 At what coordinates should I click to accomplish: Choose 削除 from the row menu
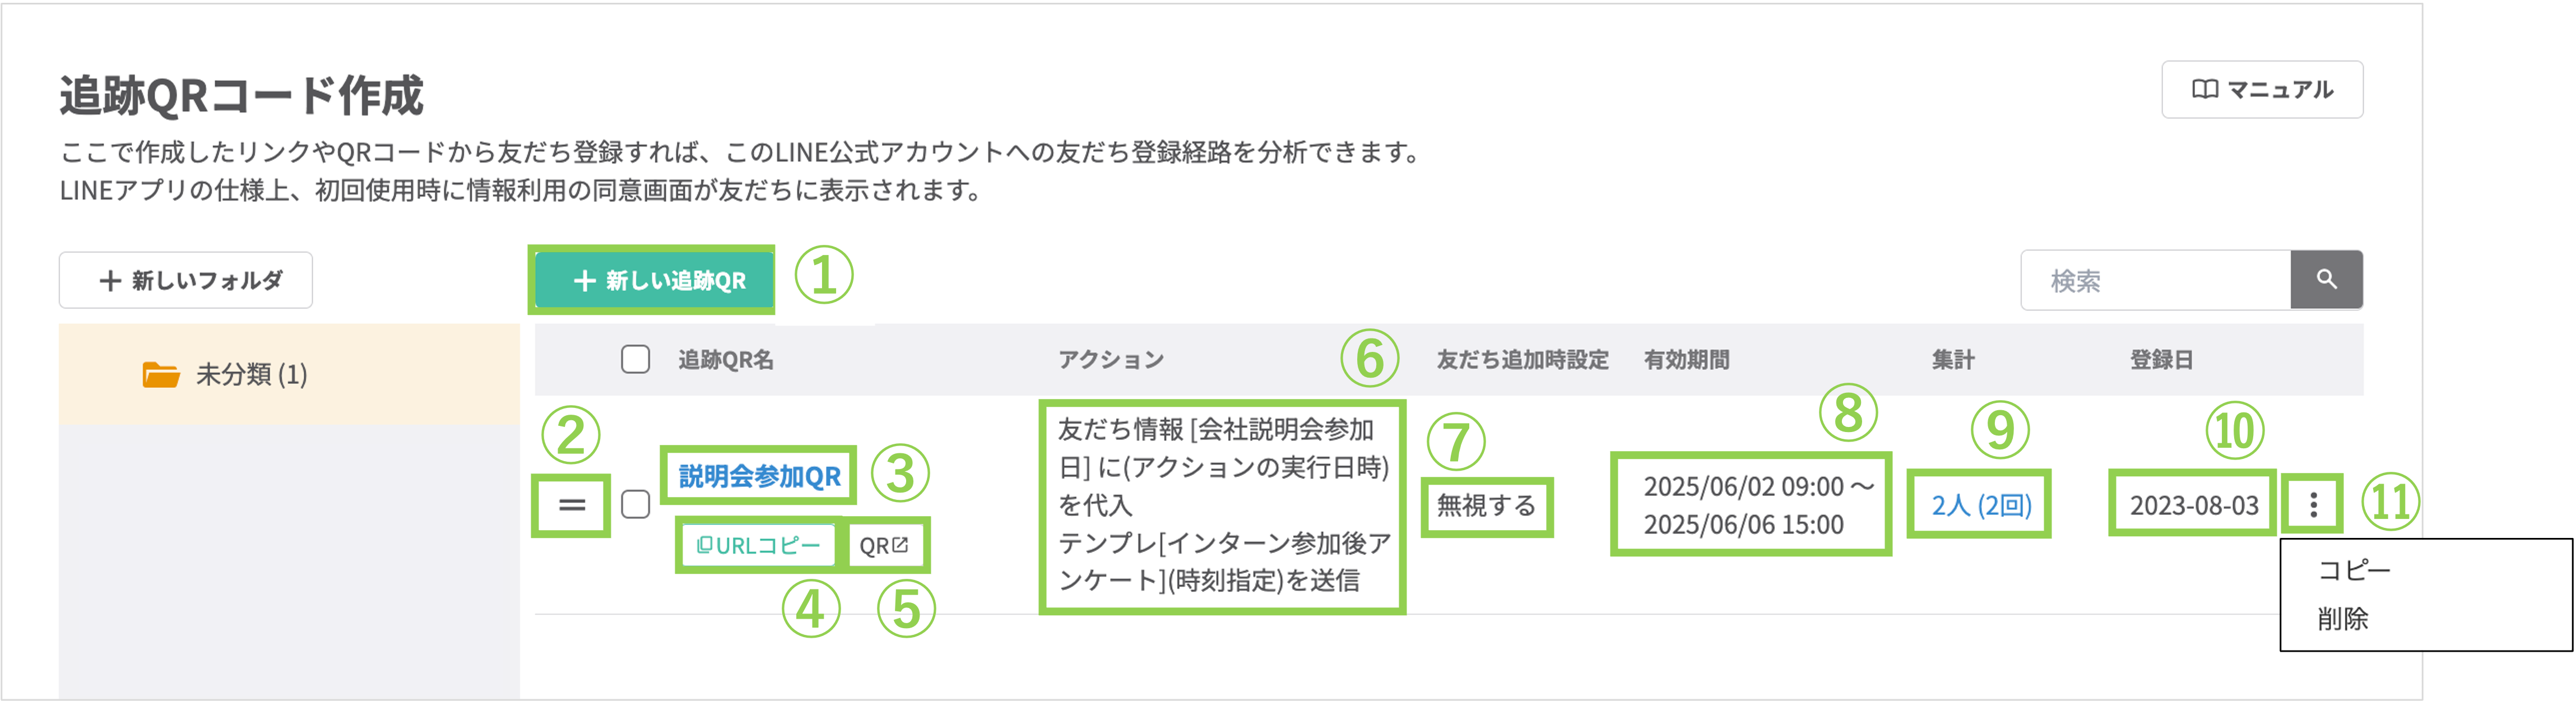click(x=2342, y=619)
